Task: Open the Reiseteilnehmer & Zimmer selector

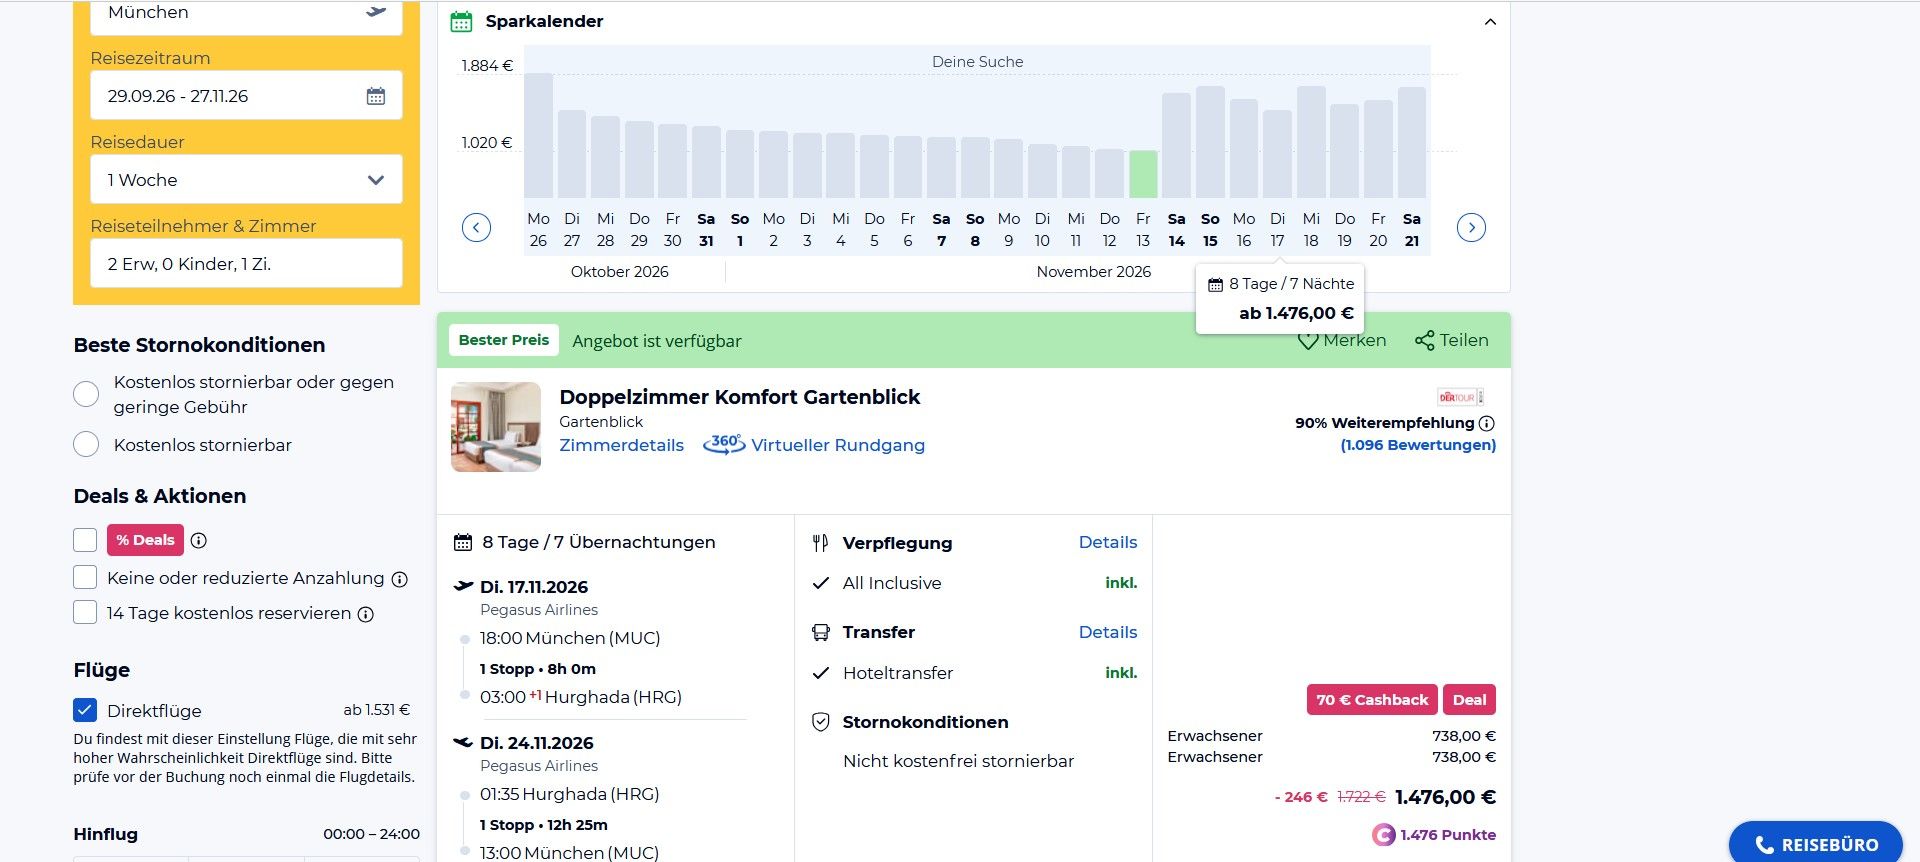Action: pos(246,264)
